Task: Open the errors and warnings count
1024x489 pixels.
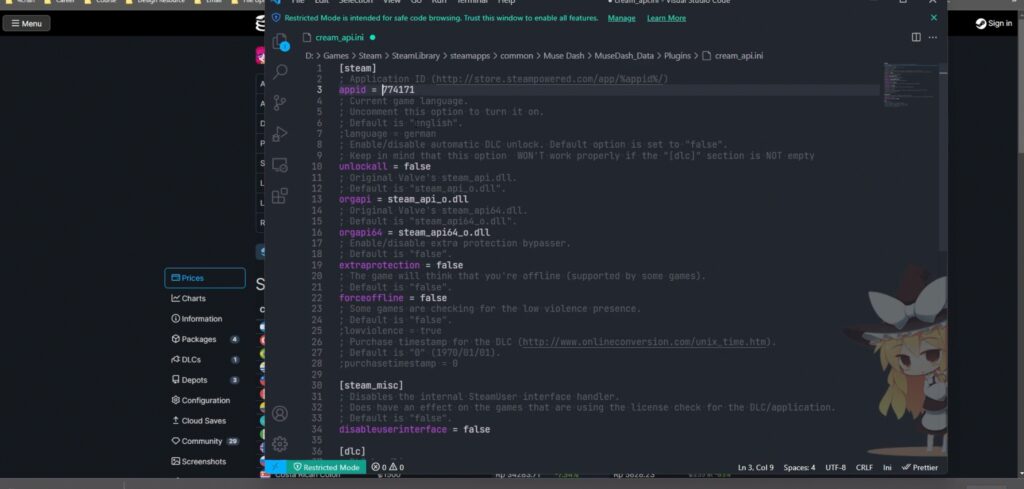Action: tap(387, 467)
